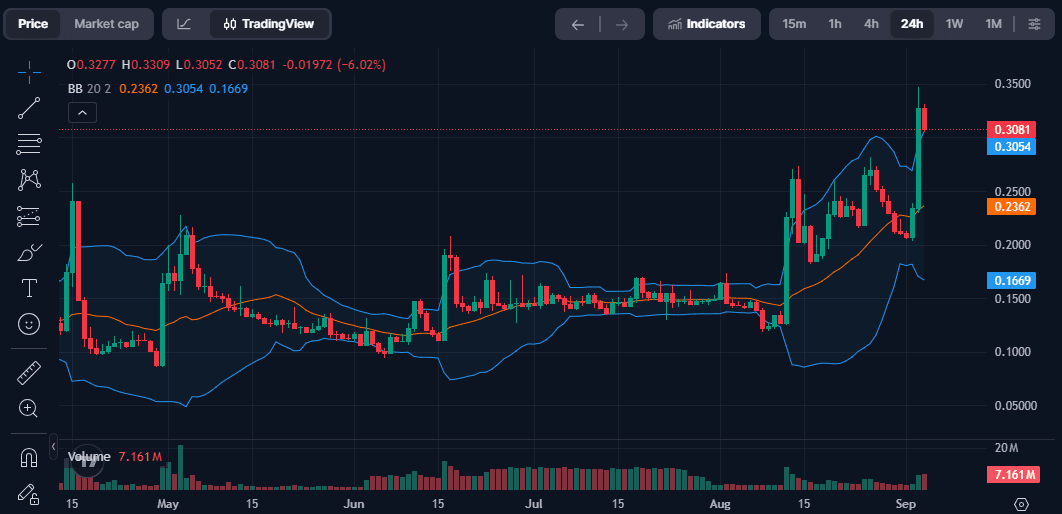Click the 0.1000 price axis tick
The width and height of the screenshot is (1062, 514).
pyautogui.click(x=1012, y=351)
